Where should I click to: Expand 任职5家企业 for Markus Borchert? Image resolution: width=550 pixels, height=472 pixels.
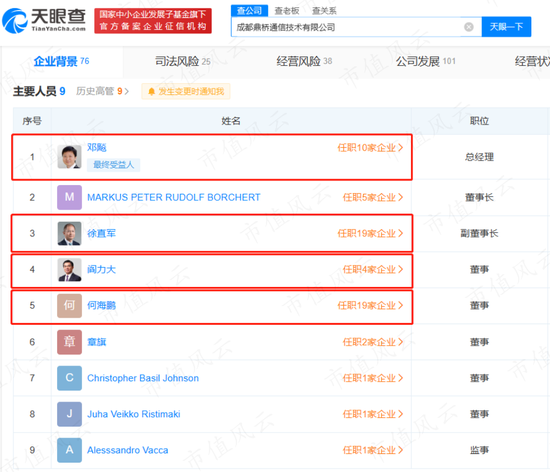373,197
